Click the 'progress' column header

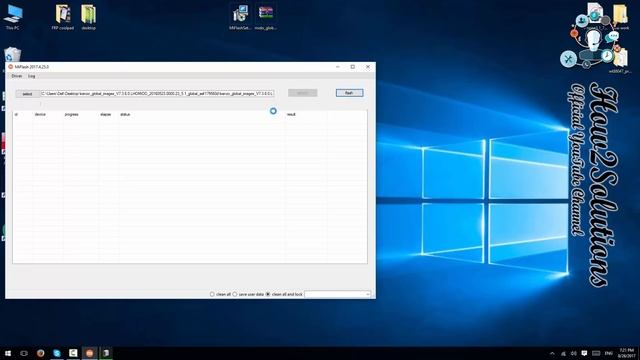pyautogui.click(x=71, y=114)
